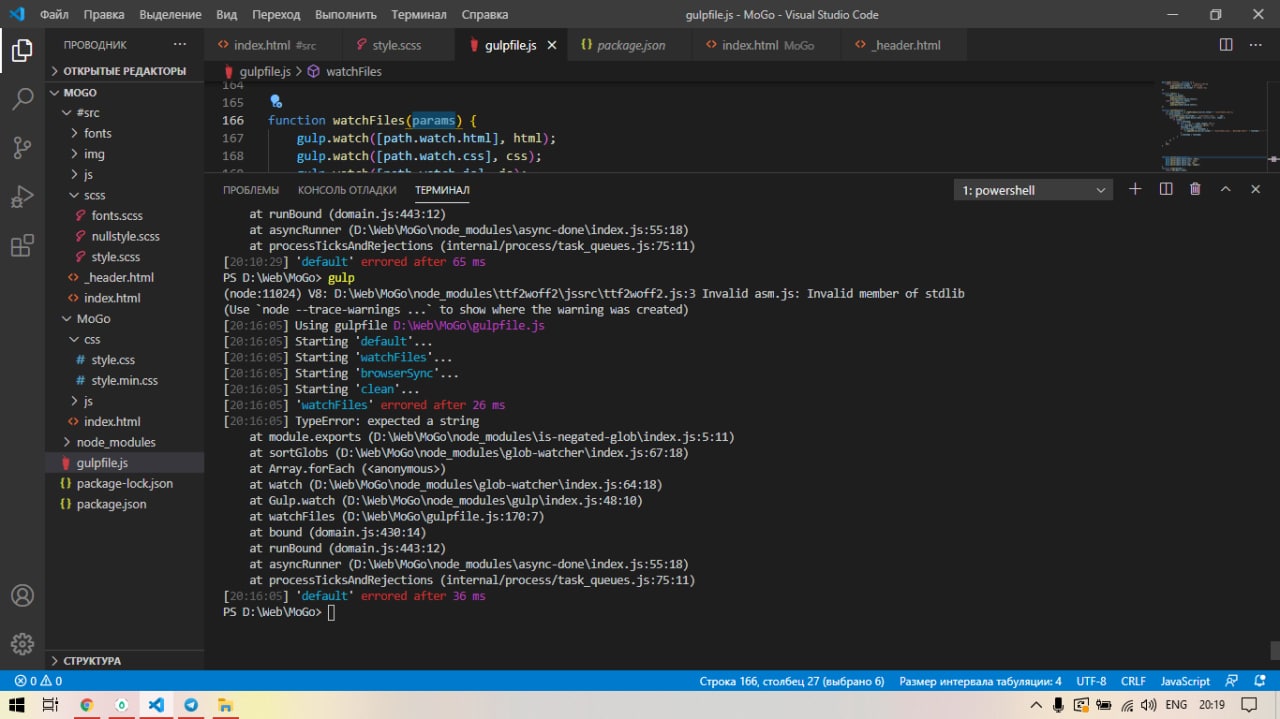Image resolution: width=1280 pixels, height=719 pixels.
Task: Switch to style.scss editor tab
Action: (x=397, y=46)
